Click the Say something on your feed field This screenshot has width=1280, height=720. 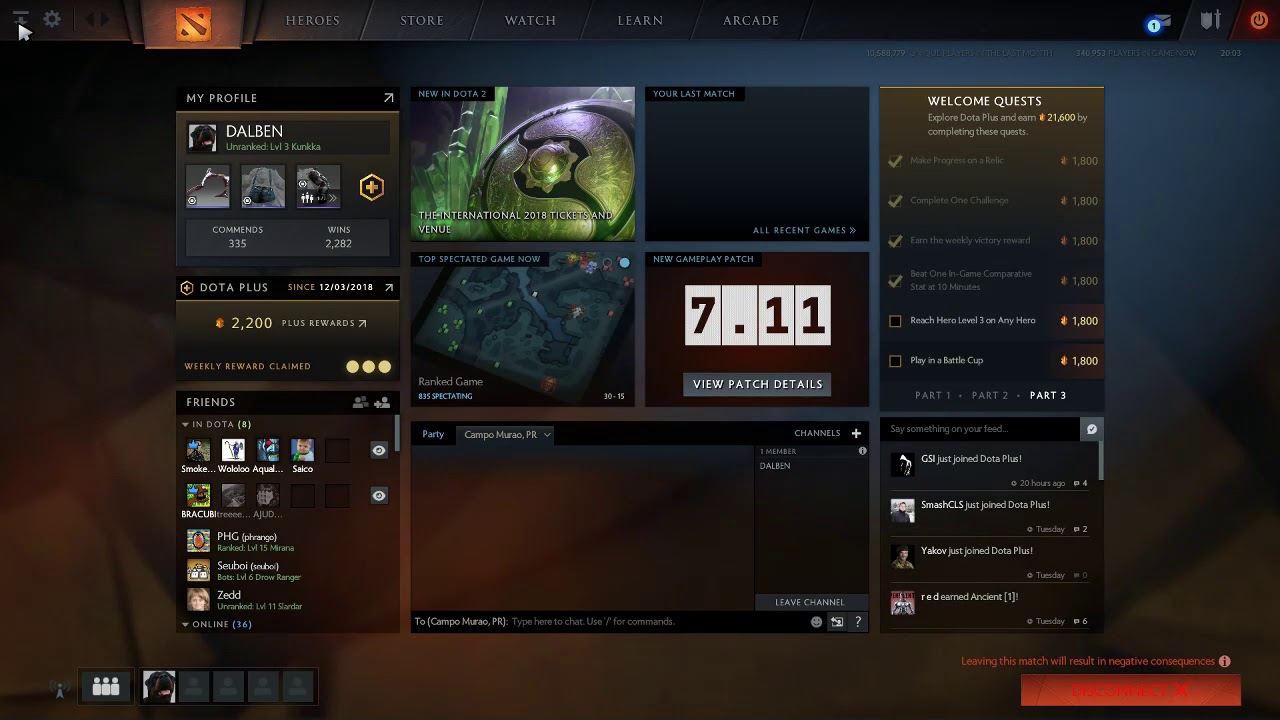(x=981, y=429)
